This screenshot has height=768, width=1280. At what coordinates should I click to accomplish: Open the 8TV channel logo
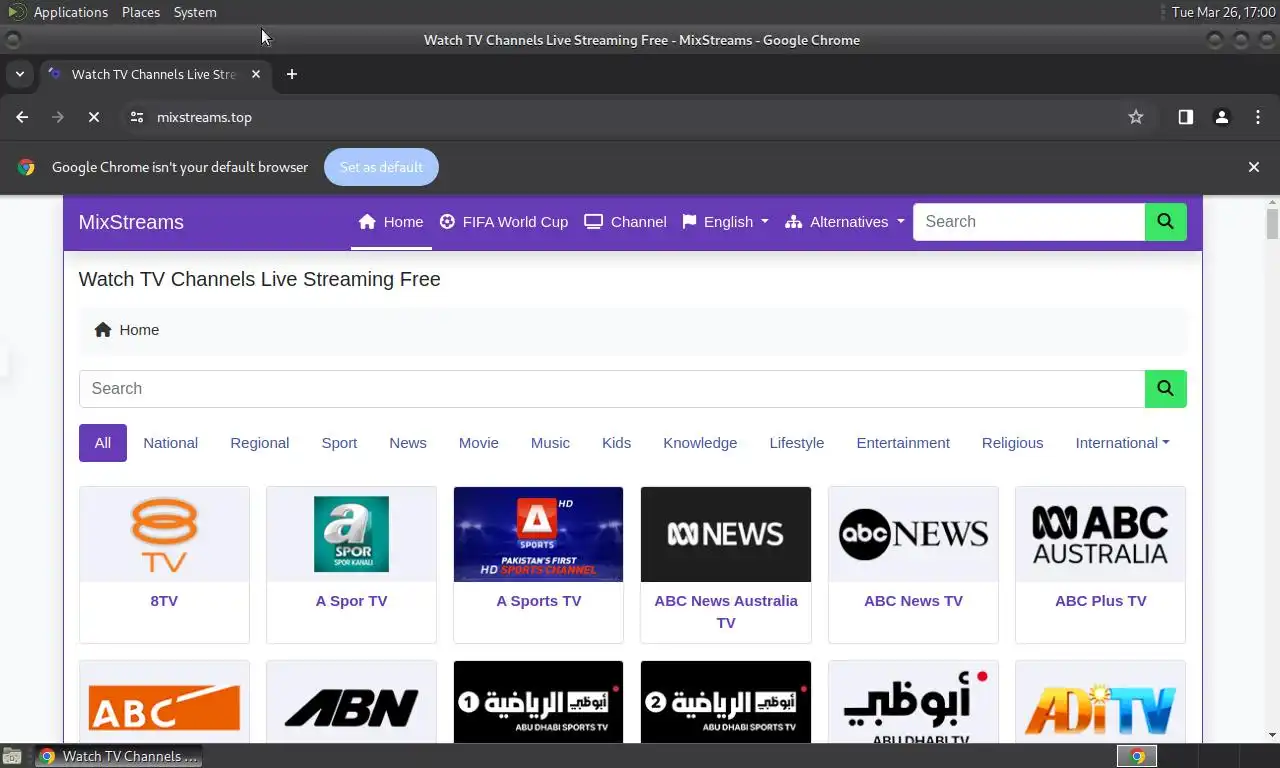(x=164, y=534)
